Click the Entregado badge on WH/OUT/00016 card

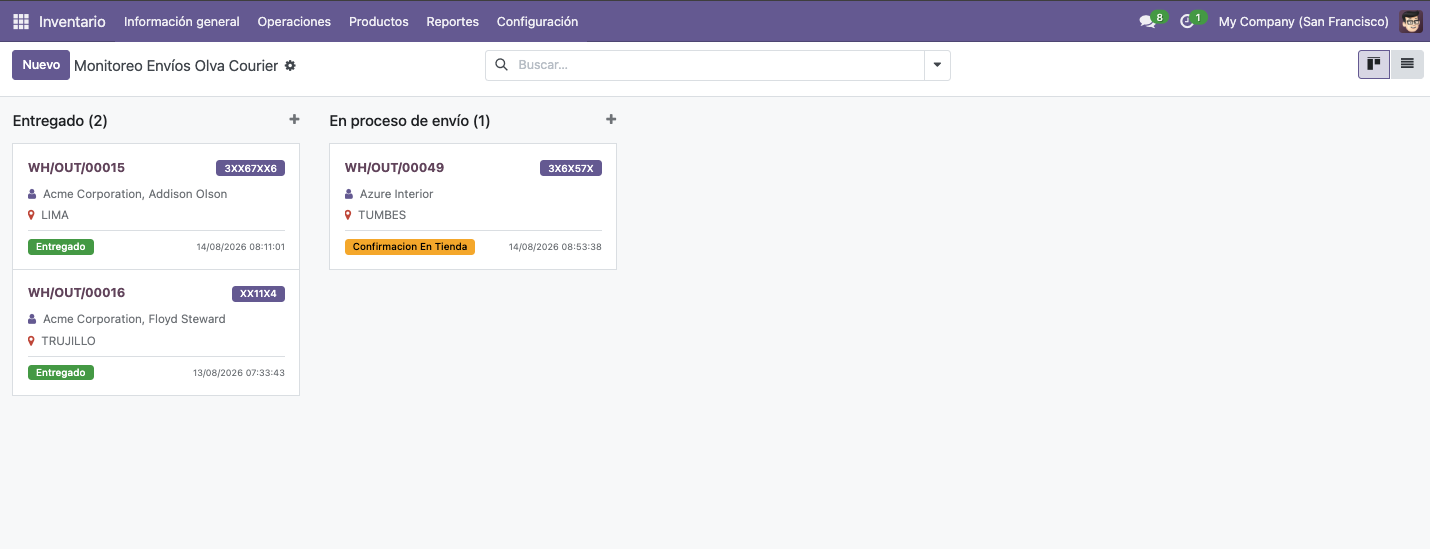pos(61,372)
